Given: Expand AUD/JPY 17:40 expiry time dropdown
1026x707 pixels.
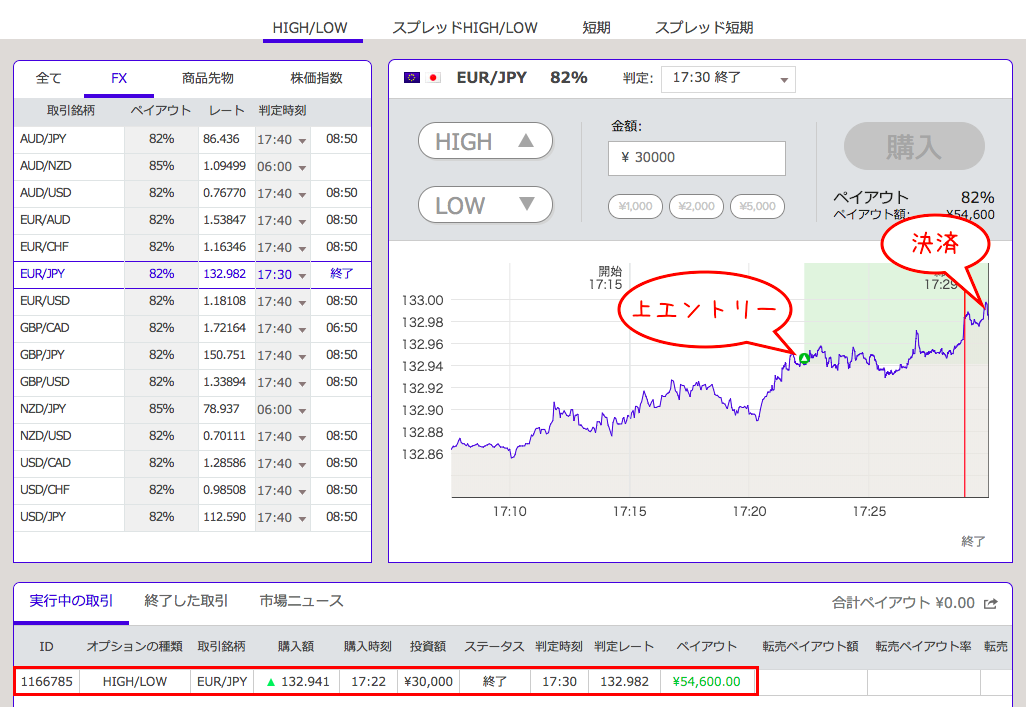Looking at the screenshot, I should (282, 140).
